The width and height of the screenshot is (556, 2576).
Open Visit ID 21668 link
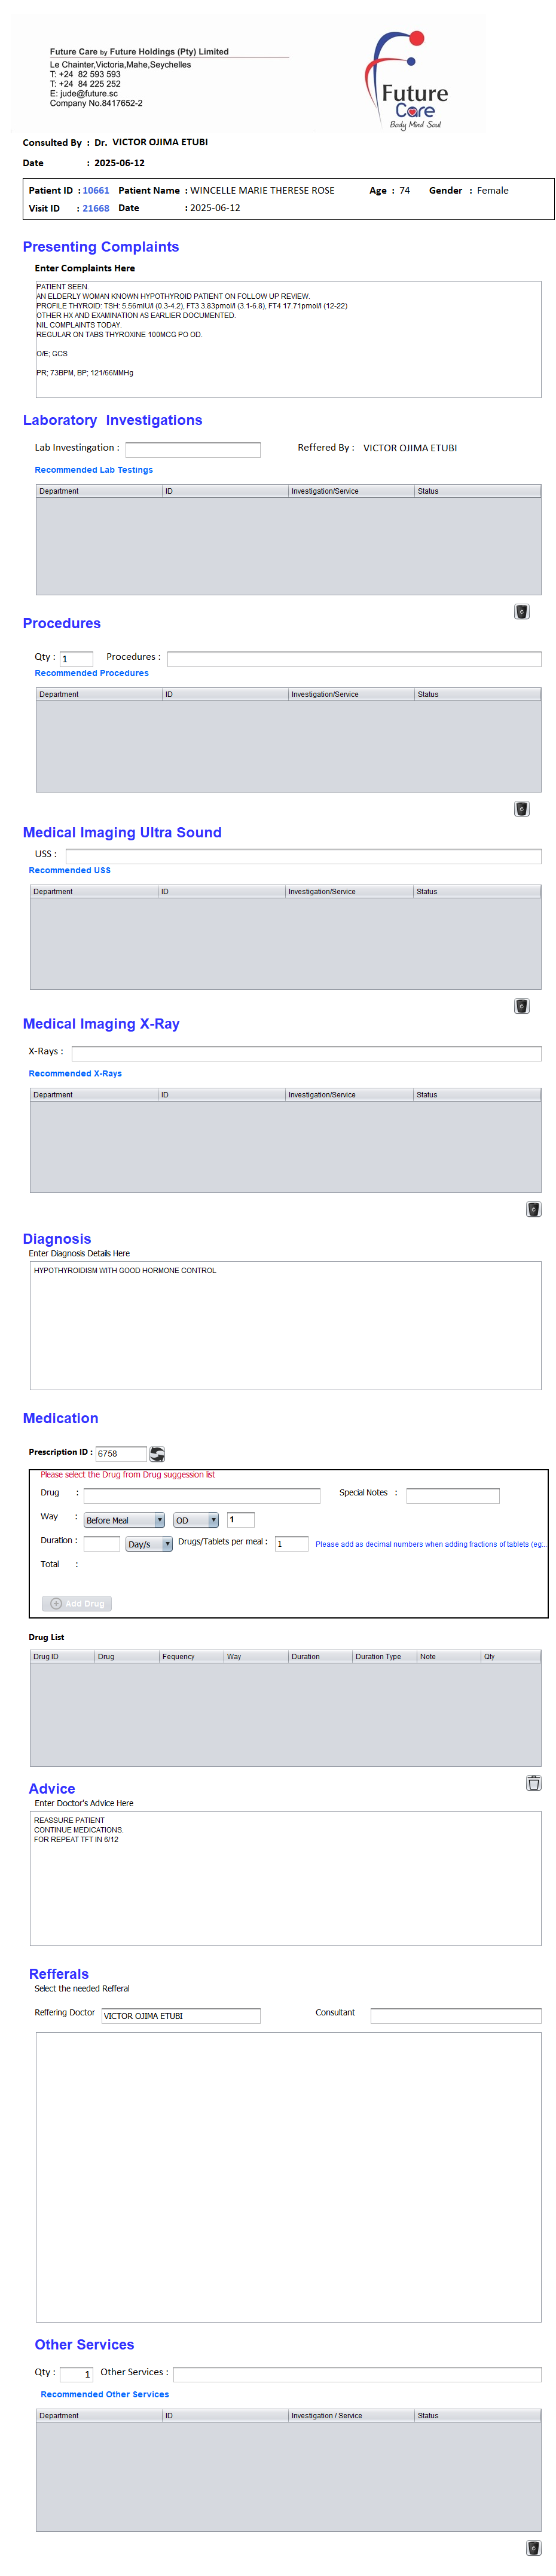(x=96, y=208)
